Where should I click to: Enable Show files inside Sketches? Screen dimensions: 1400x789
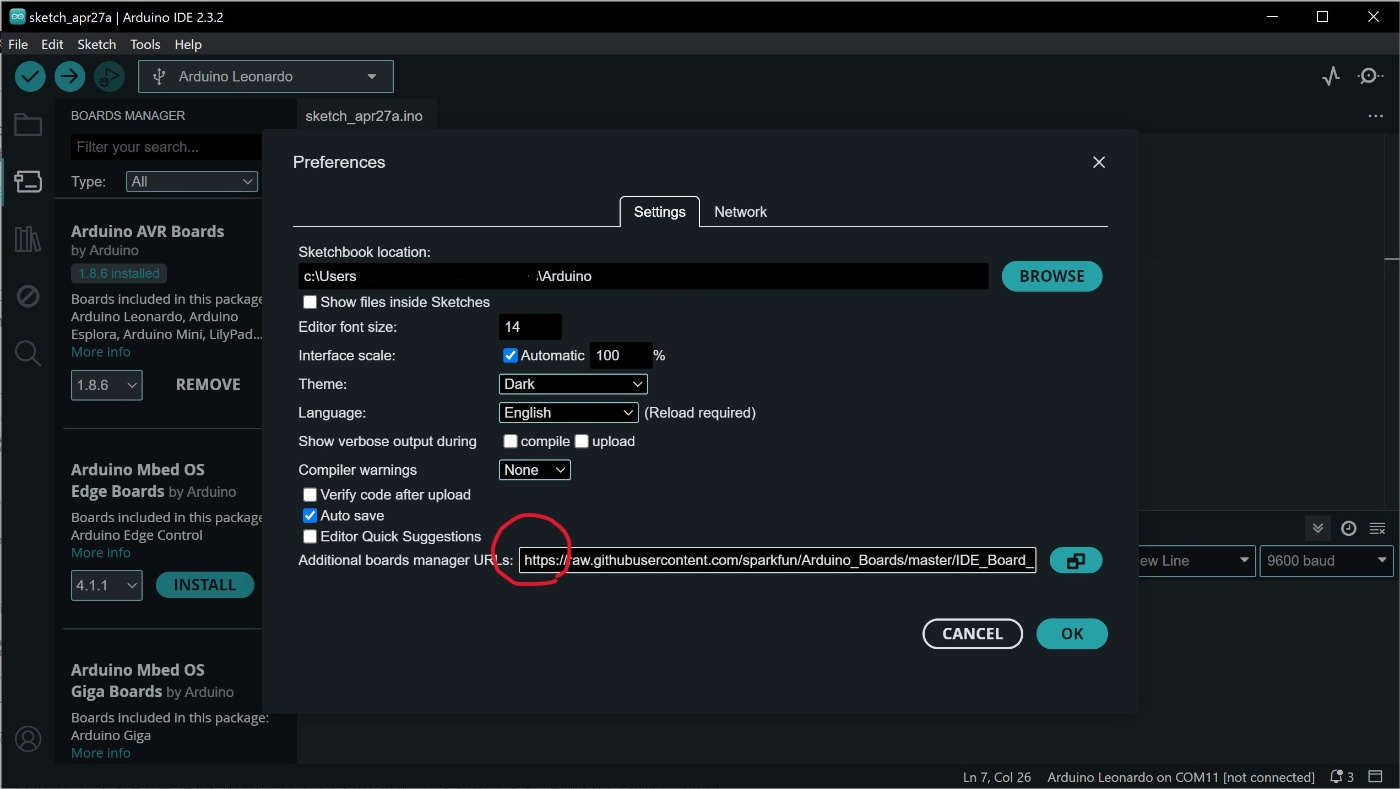point(310,302)
